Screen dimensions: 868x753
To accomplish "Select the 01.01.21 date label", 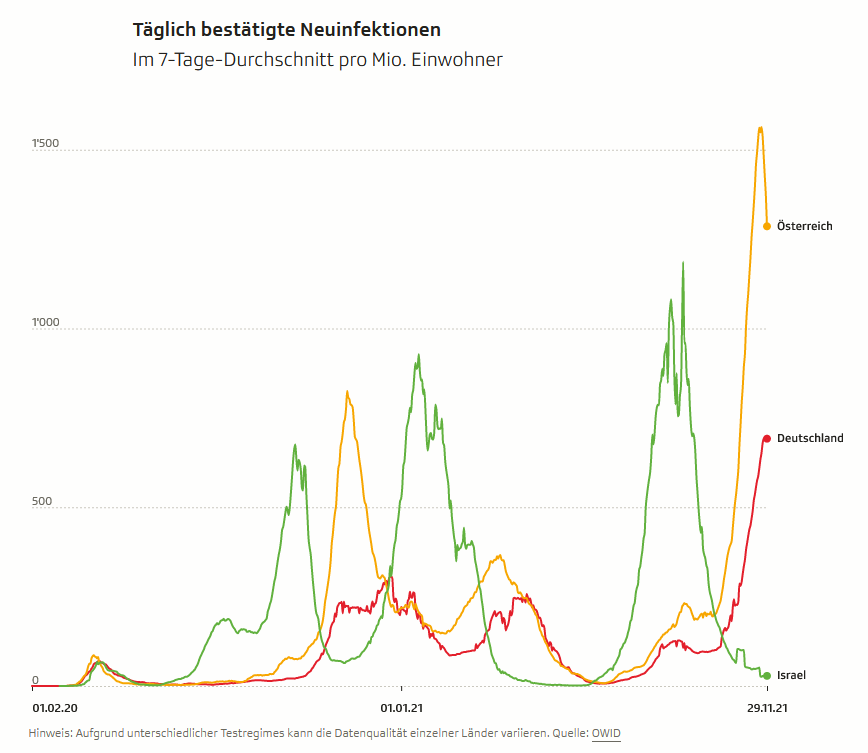I will (401, 707).
